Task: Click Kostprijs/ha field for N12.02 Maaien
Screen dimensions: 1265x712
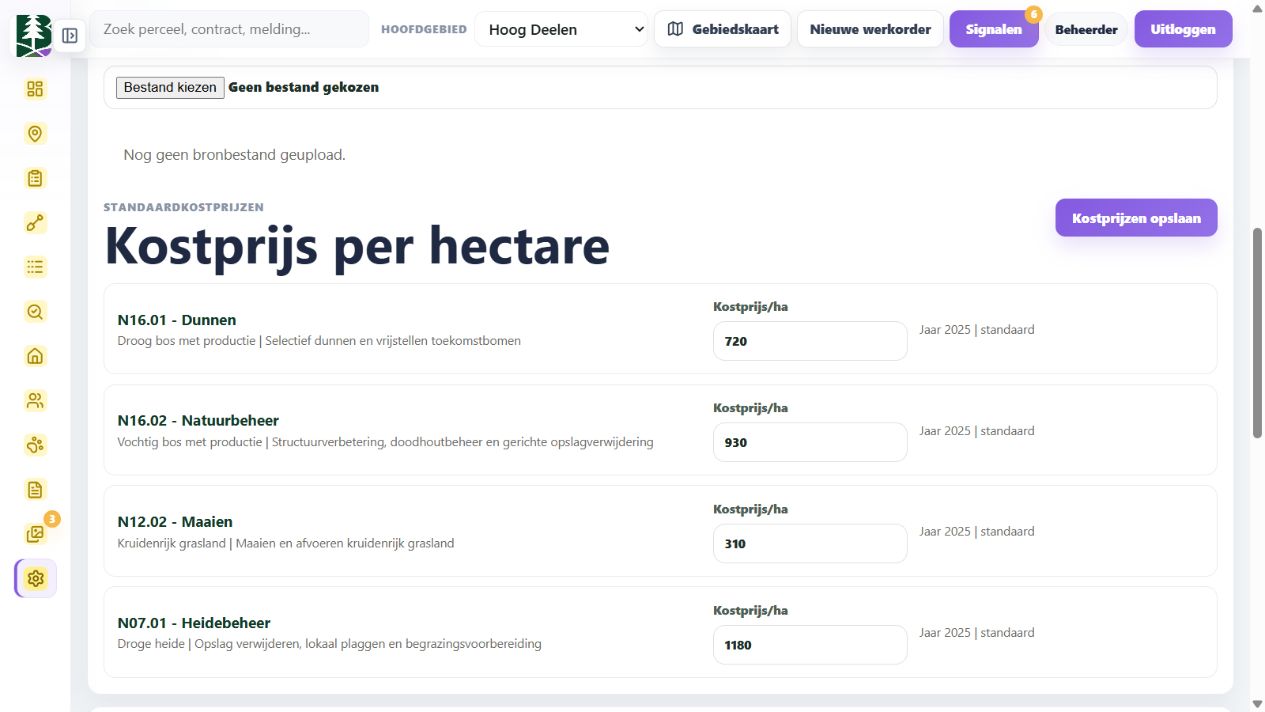Action: pyautogui.click(x=810, y=544)
